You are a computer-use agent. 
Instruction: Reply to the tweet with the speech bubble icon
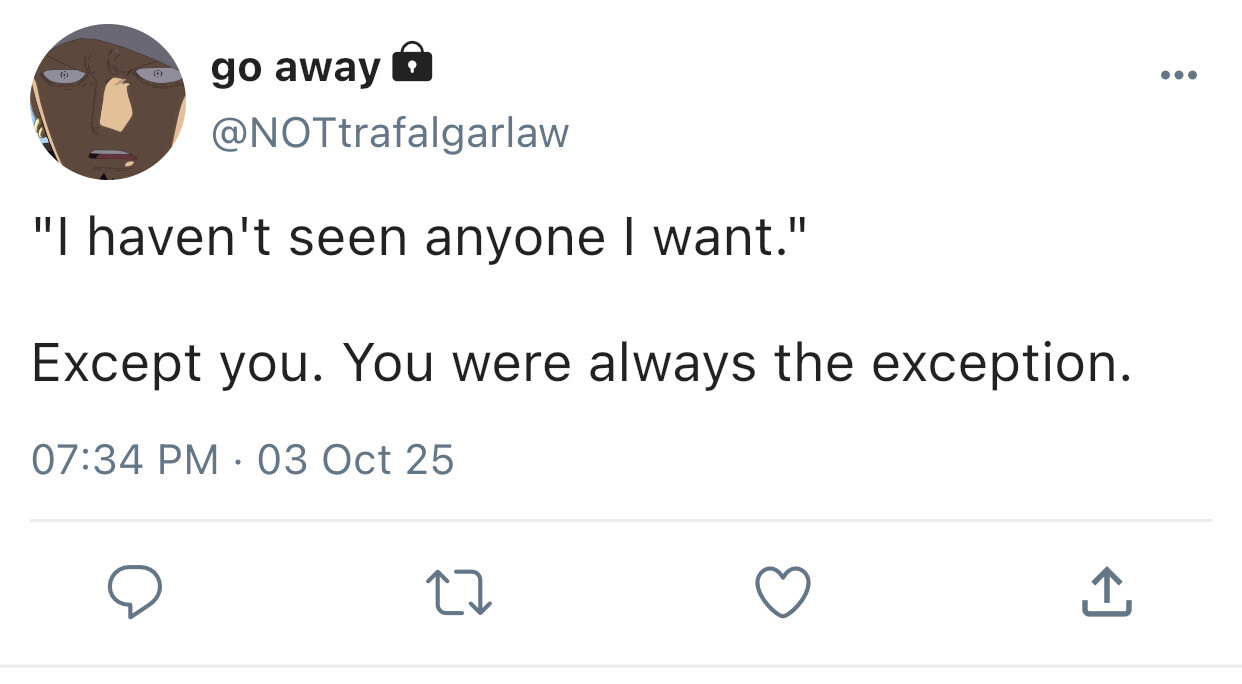coord(133,592)
